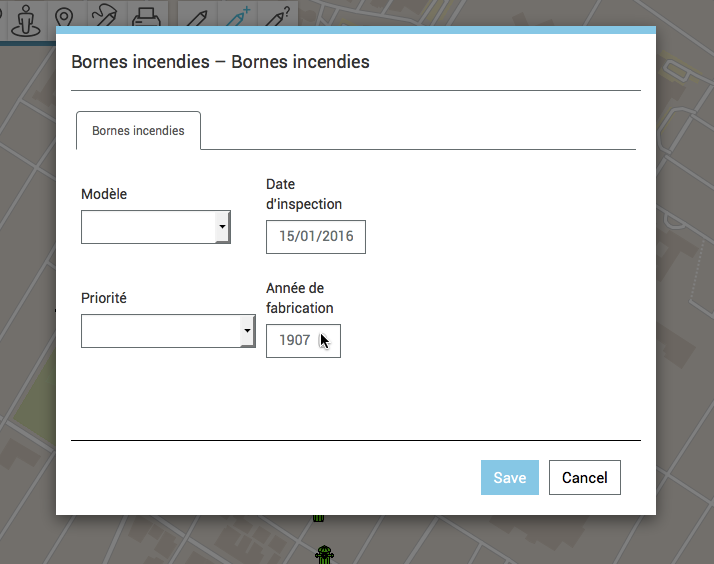Cancel the edit dialog
This screenshot has width=714, height=564.
pos(585,478)
